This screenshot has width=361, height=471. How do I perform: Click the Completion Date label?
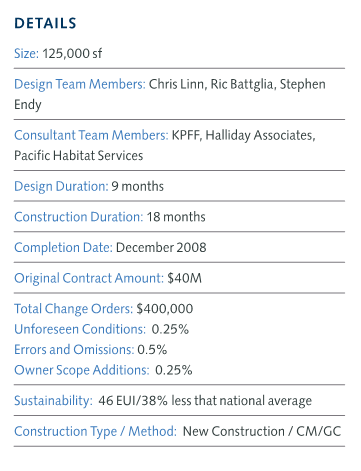click(x=63, y=248)
